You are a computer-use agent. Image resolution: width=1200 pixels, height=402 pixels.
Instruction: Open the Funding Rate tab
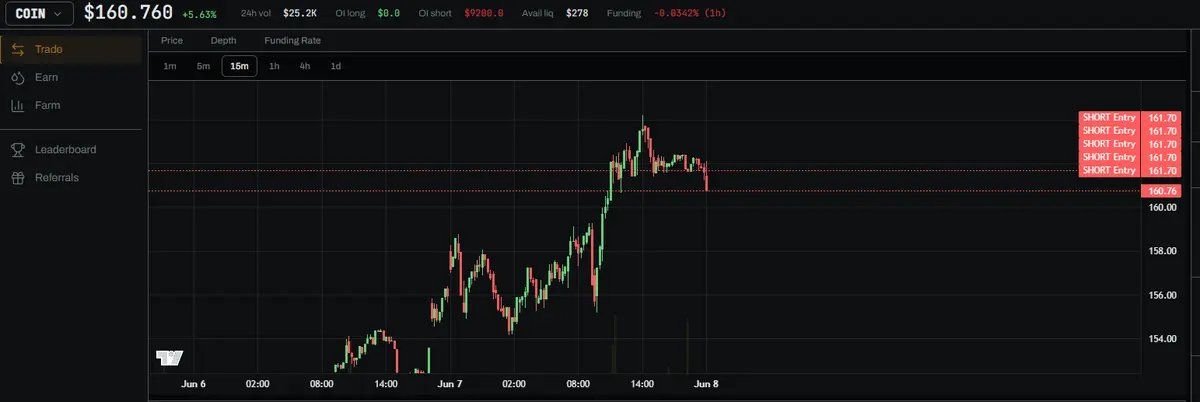point(292,40)
